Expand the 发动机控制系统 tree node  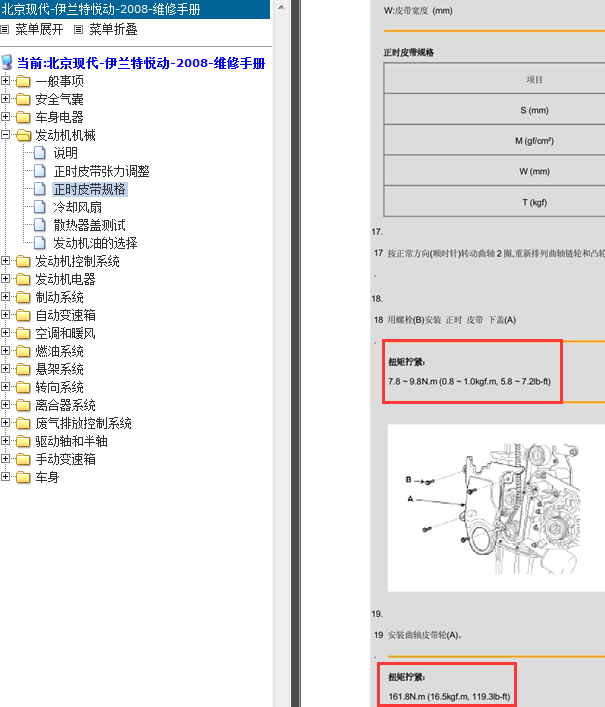click(5, 261)
